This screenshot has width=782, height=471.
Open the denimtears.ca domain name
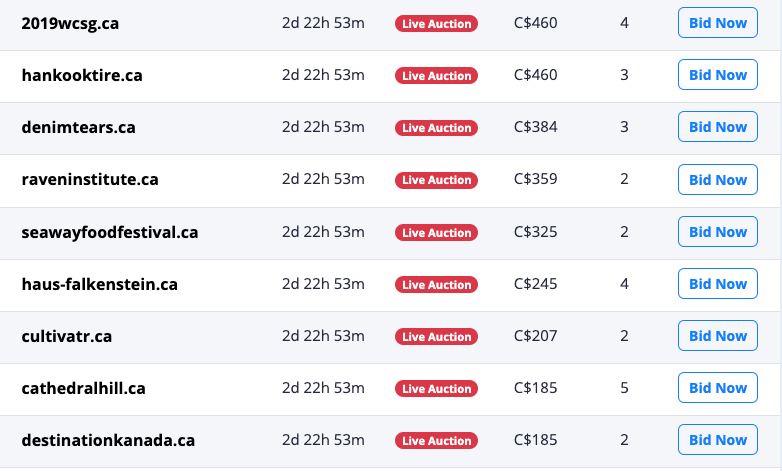pyautogui.click(x=78, y=127)
